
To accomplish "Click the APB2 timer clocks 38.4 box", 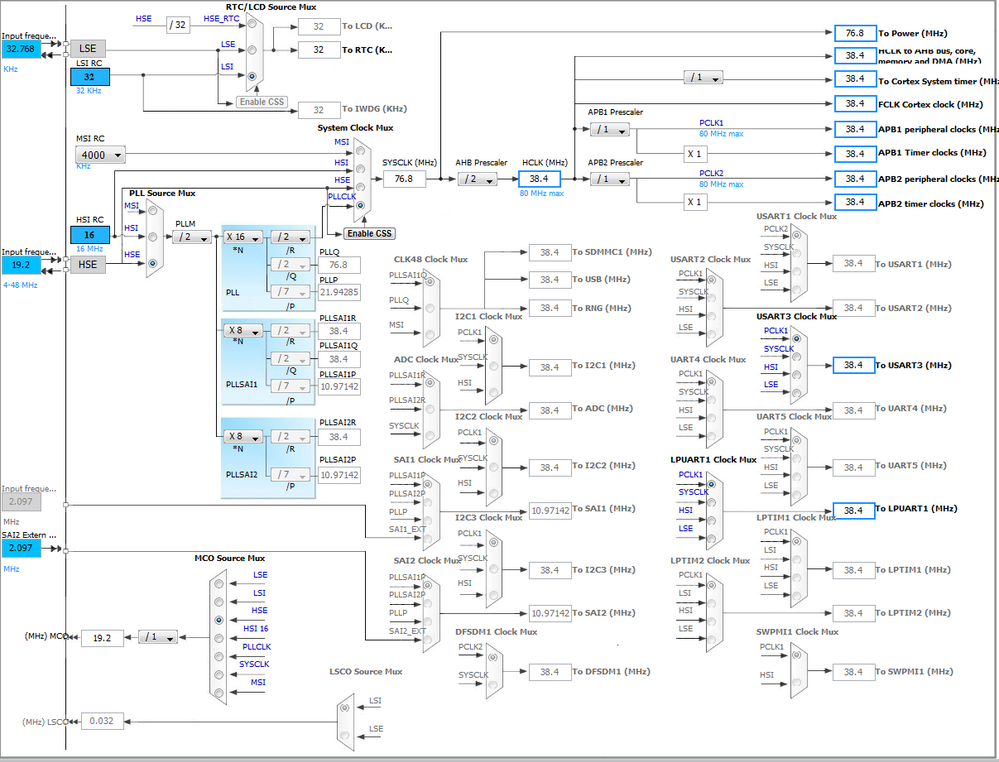I will tap(855, 203).
